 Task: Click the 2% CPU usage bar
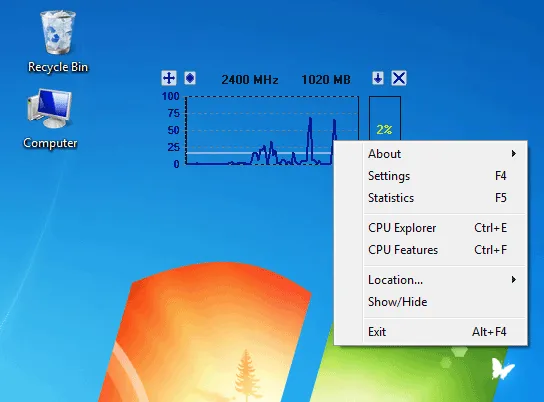pos(385,119)
